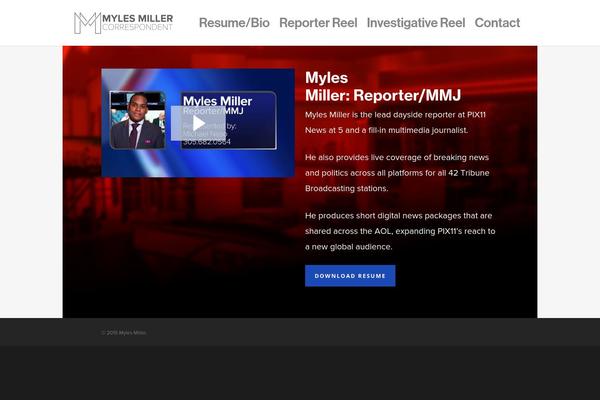This screenshot has width=600, height=400.
Task: Open the Investigative Reel page
Action: click(415, 22)
